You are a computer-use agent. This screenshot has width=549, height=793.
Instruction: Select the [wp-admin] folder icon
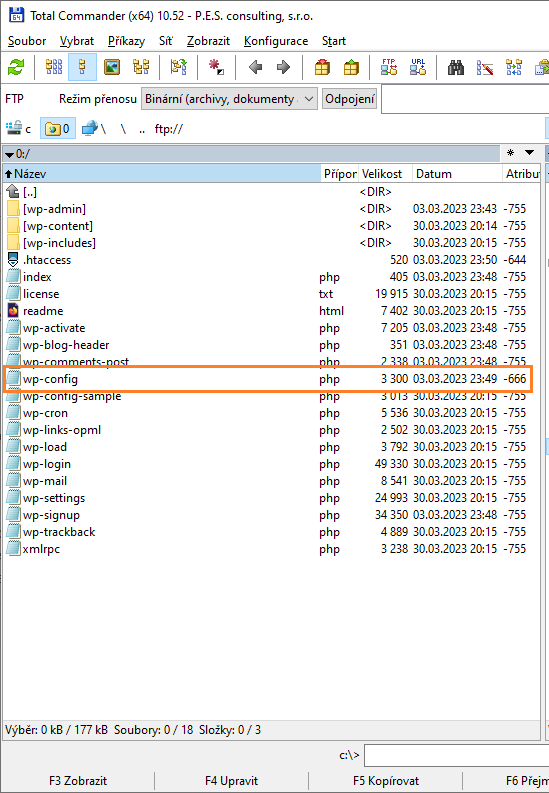(x=13, y=209)
